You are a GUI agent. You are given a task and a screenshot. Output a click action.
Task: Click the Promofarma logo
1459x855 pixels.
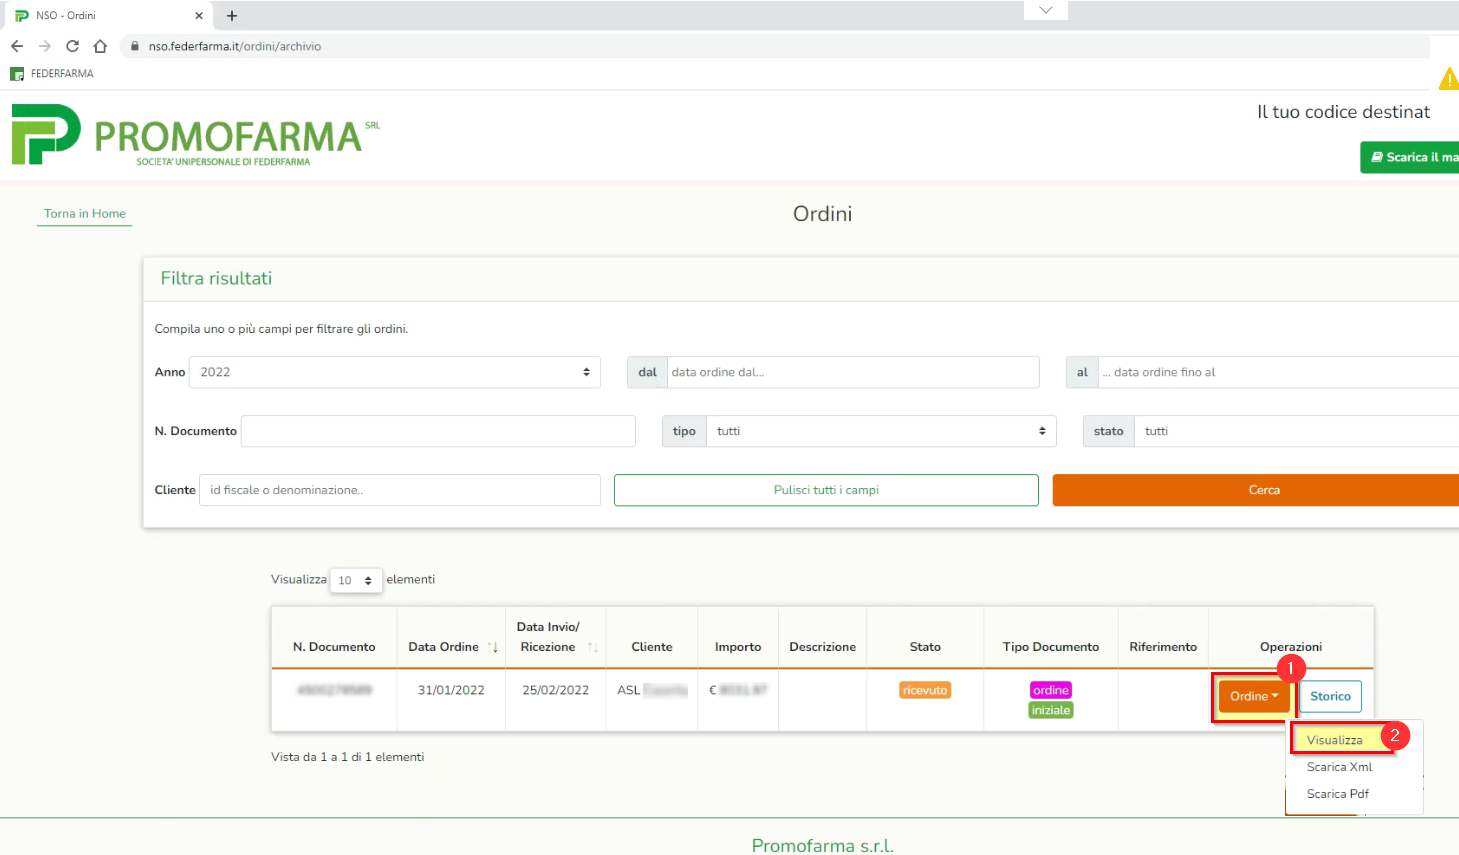click(x=195, y=136)
